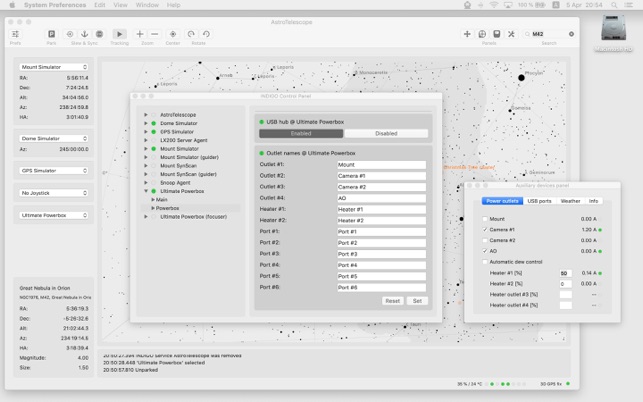Screen dimensions: 643x402
Task: Open the GPS Simulator device dropdown
Action: click(x=54, y=171)
